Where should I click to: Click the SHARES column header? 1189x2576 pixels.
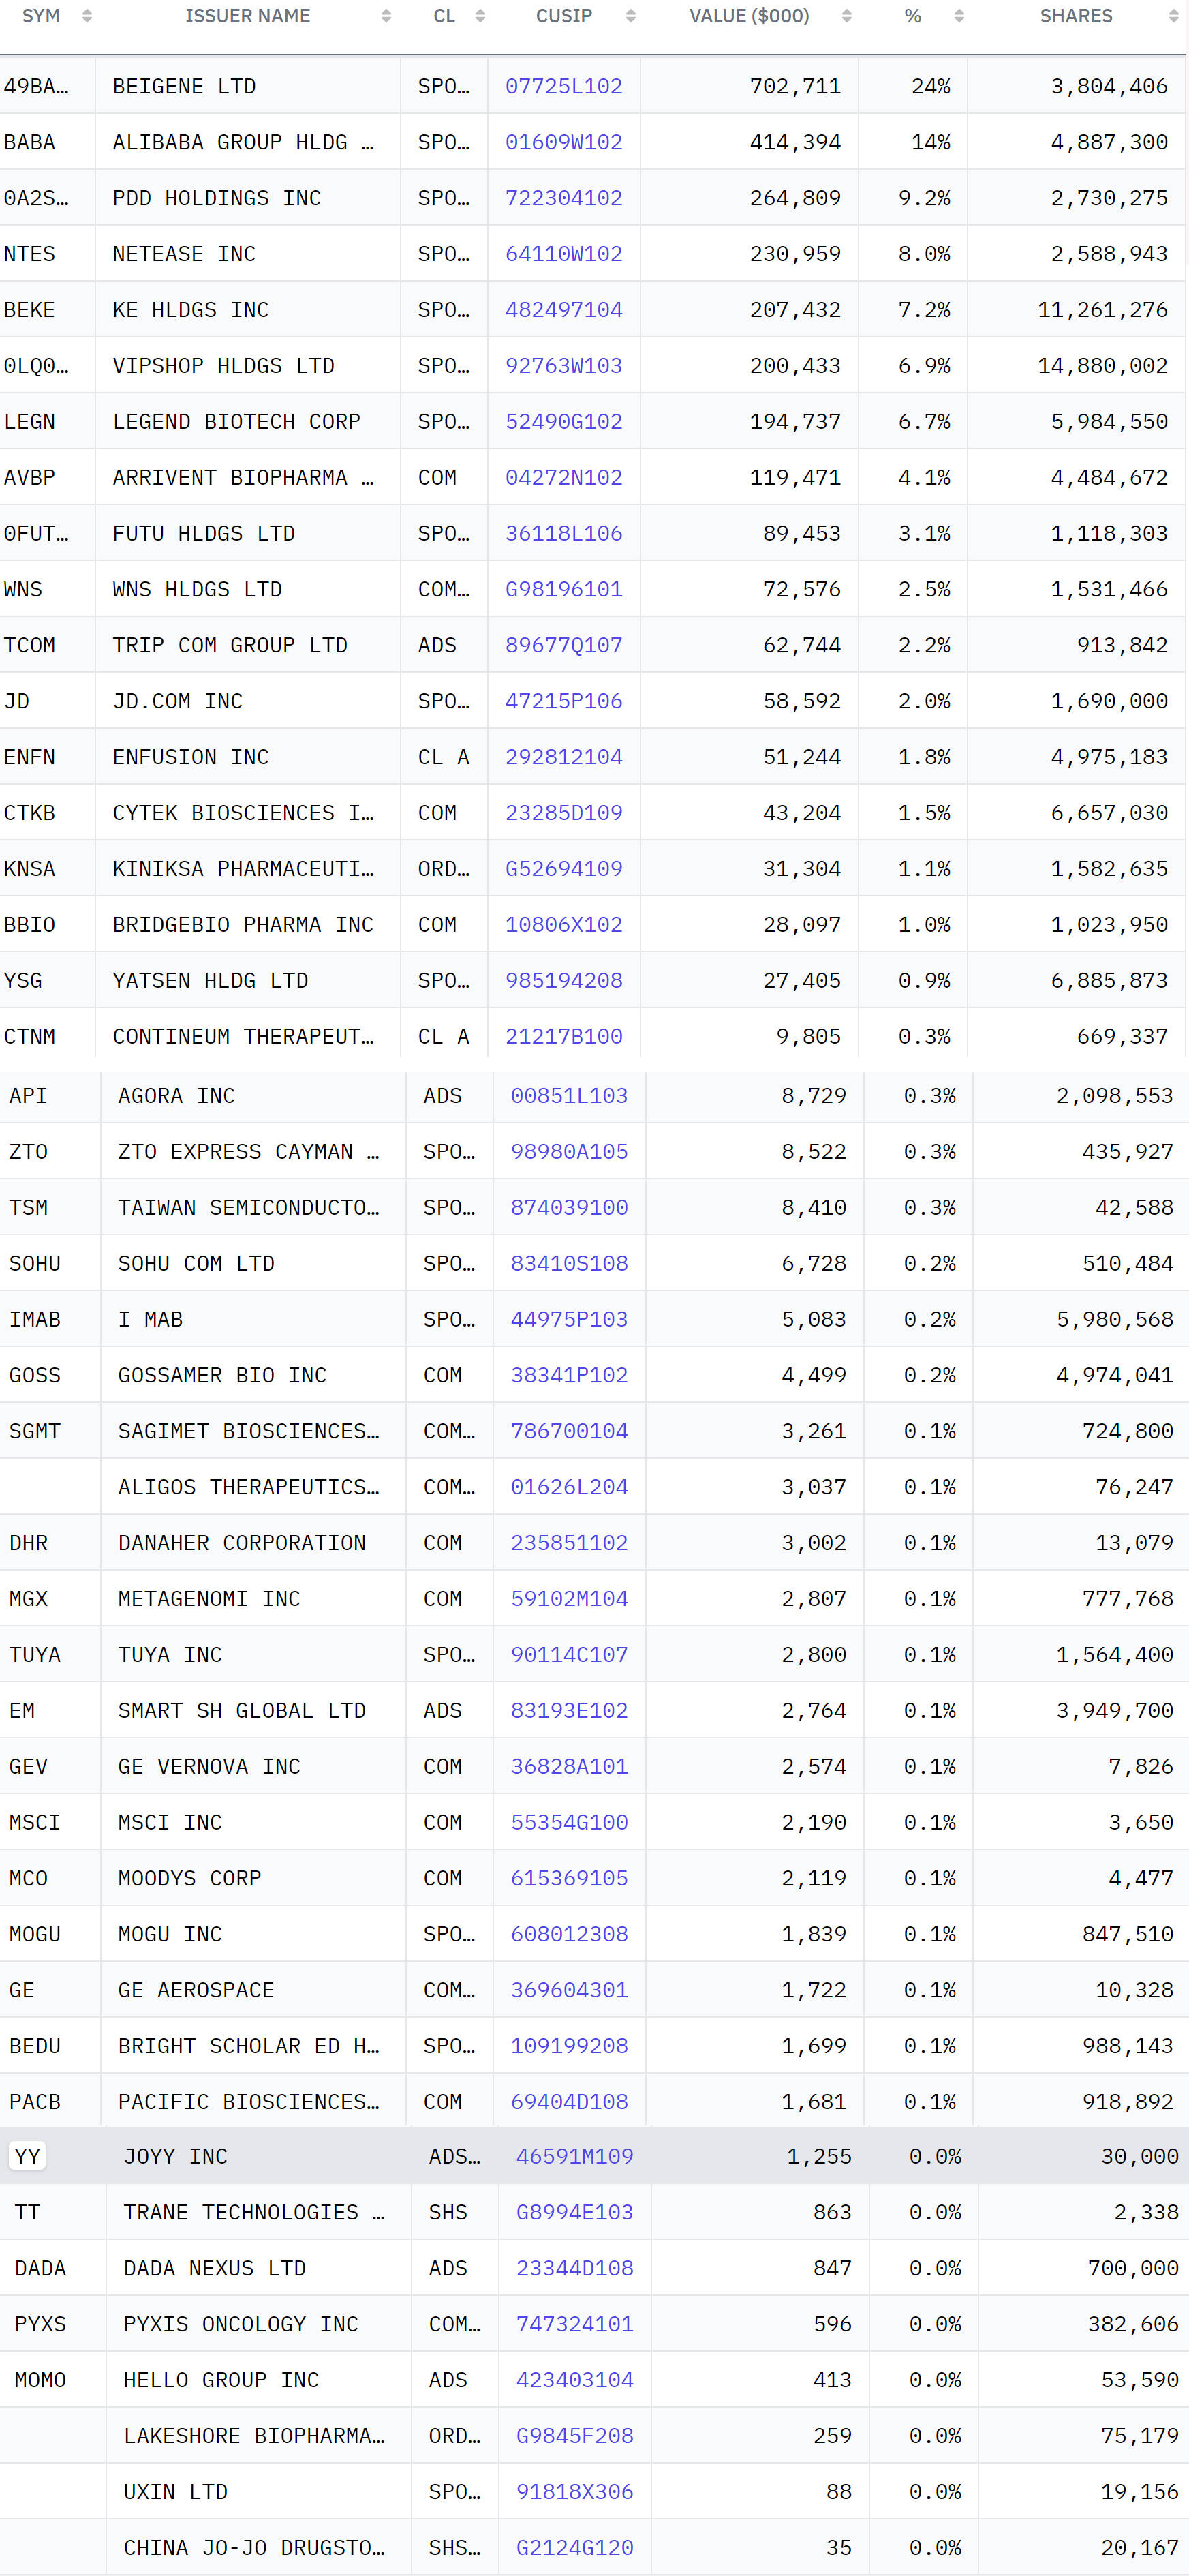click(1075, 16)
